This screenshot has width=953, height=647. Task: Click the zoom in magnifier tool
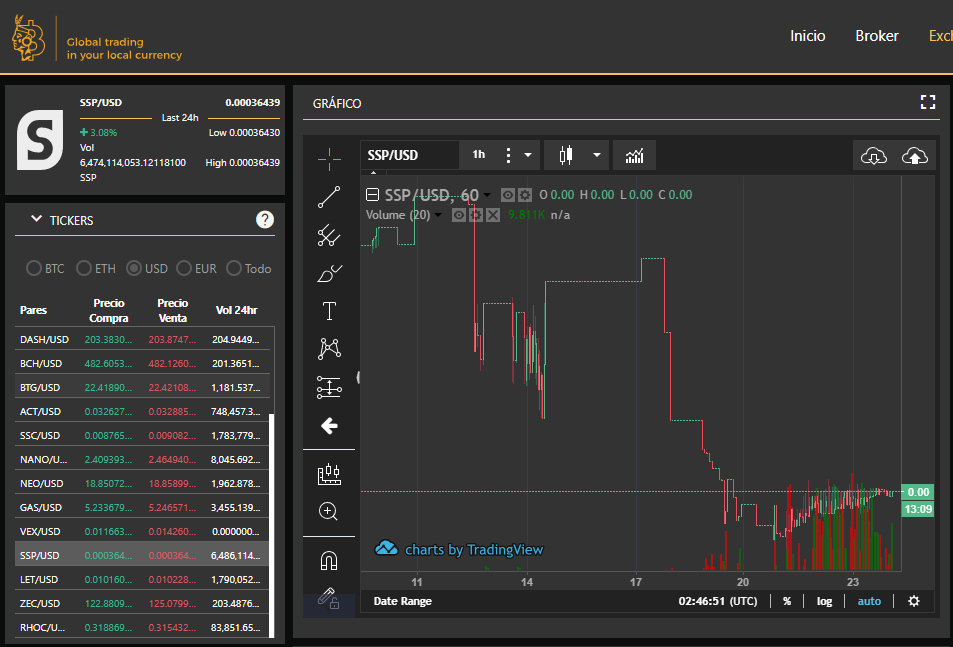[x=329, y=511]
